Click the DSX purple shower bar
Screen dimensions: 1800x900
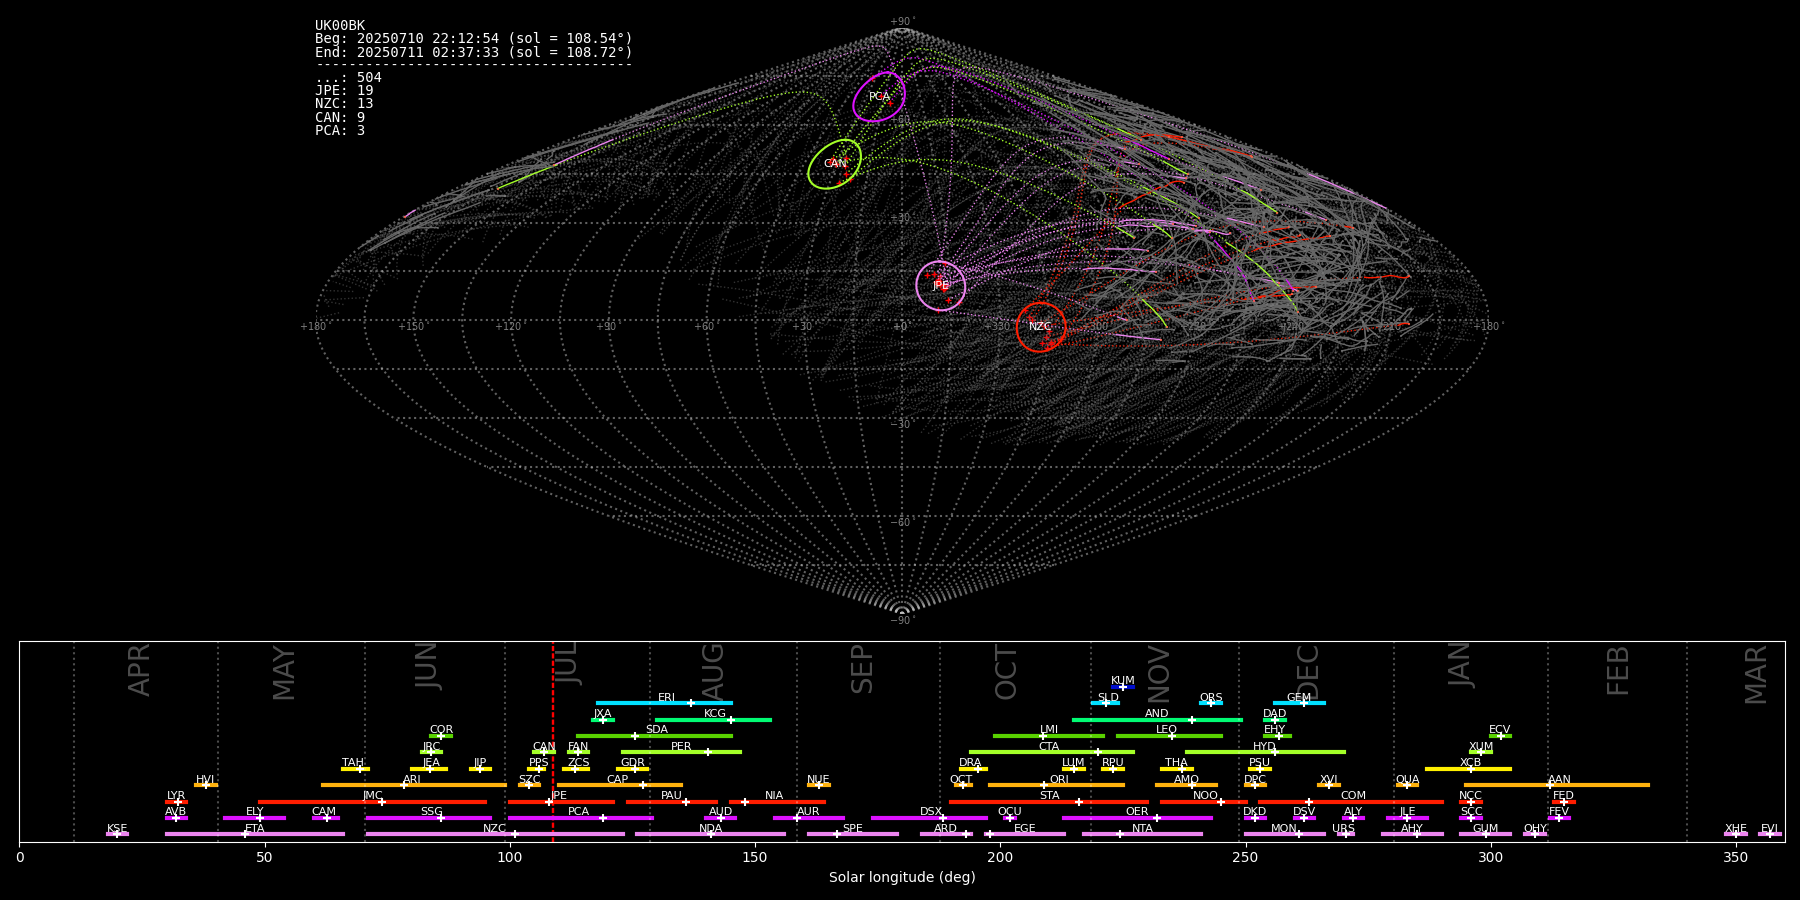tap(929, 818)
